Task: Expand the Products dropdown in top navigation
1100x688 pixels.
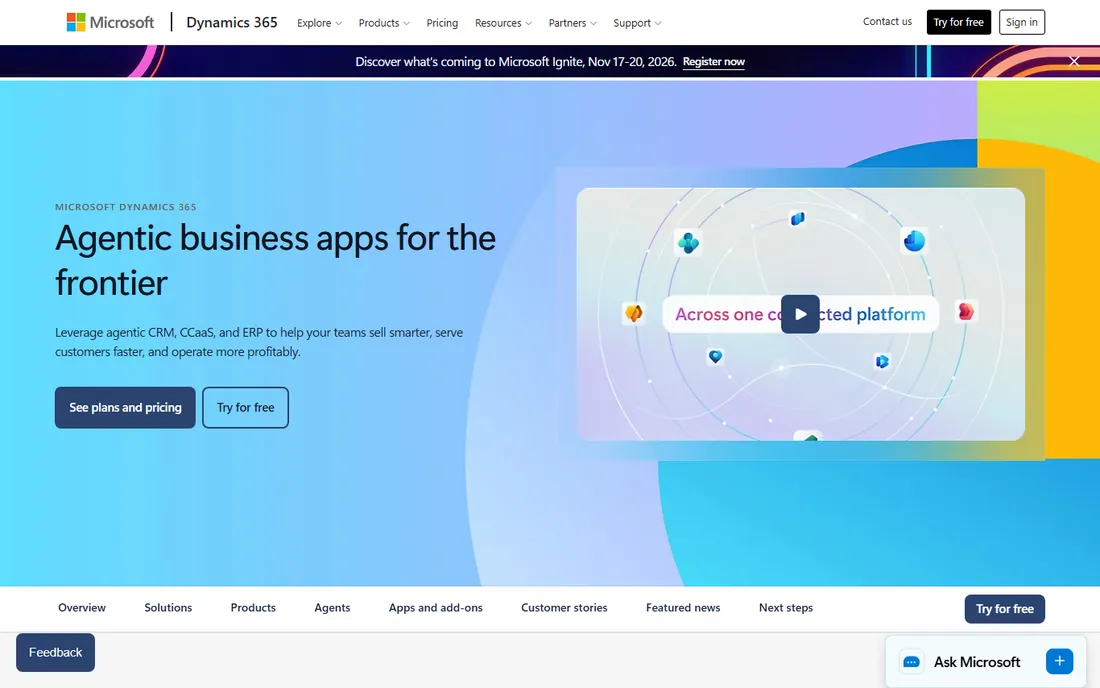Action: (x=384, y=23)
